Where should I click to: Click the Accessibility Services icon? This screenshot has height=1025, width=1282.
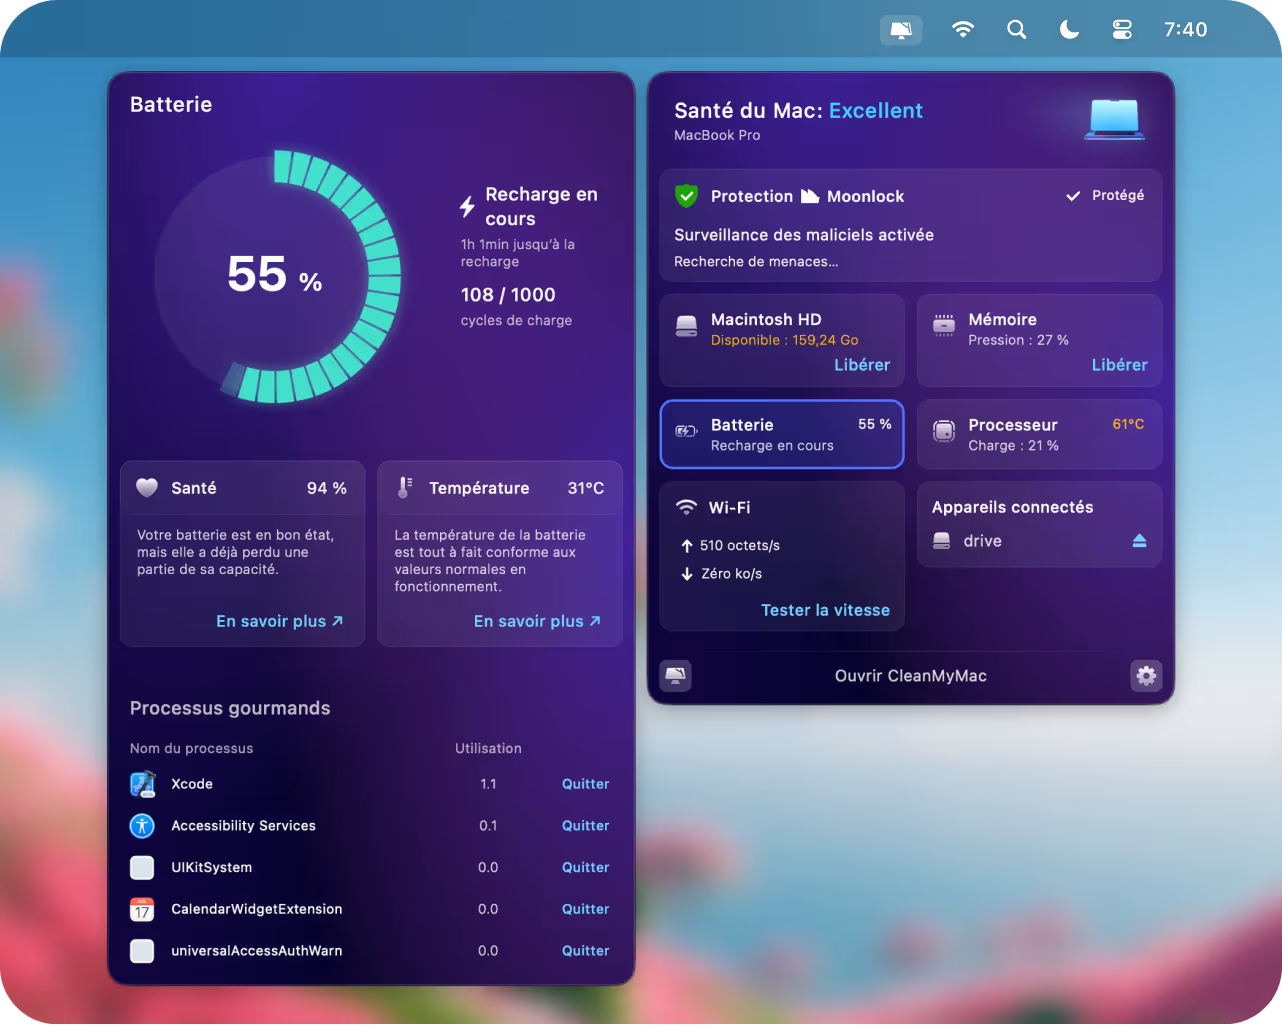142,826
